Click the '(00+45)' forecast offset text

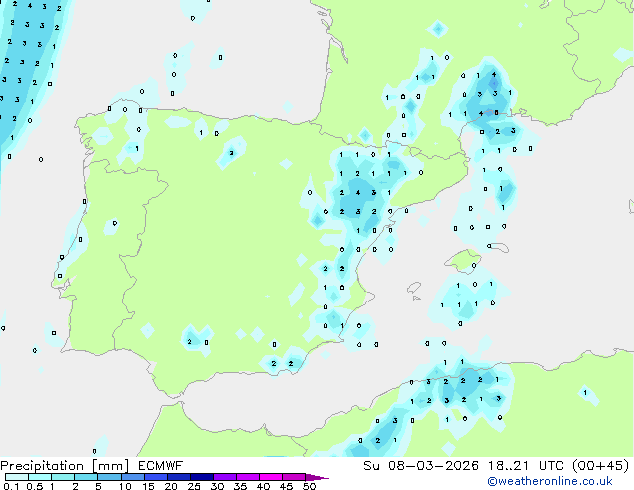600,466
